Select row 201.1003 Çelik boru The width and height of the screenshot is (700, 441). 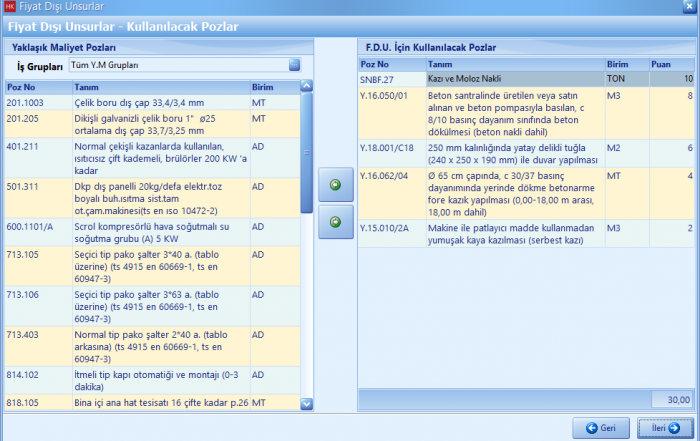coord(150,102)
